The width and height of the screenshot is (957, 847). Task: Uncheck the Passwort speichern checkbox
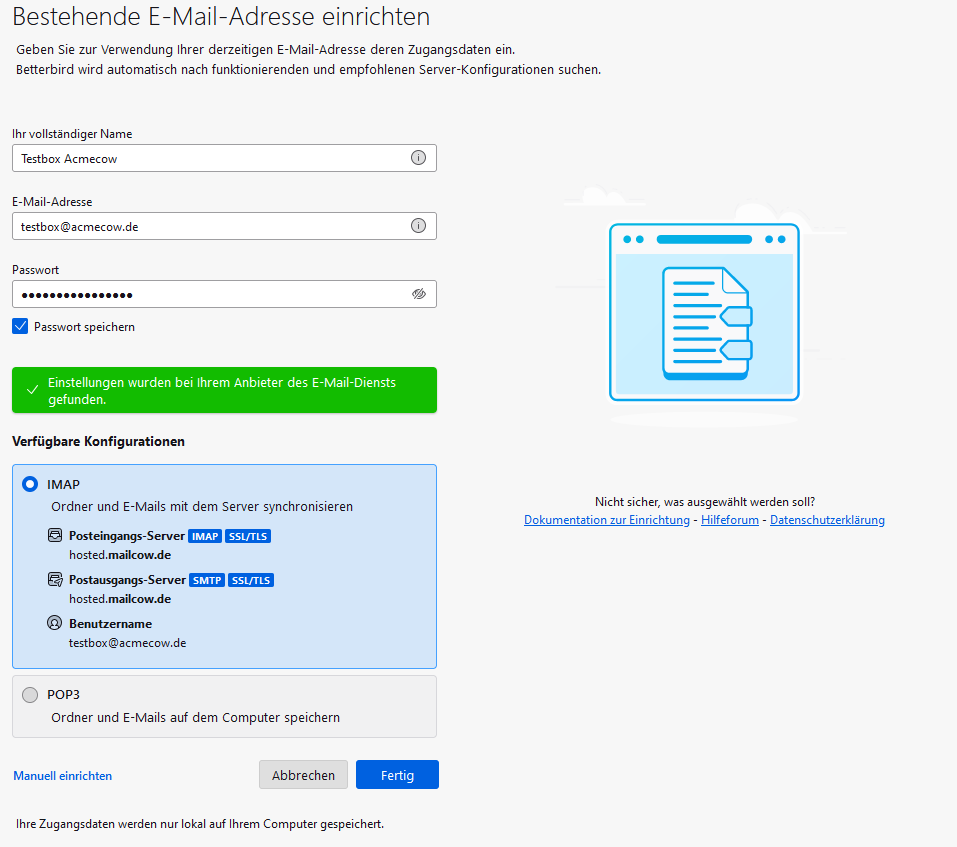(x=20, y=325)
